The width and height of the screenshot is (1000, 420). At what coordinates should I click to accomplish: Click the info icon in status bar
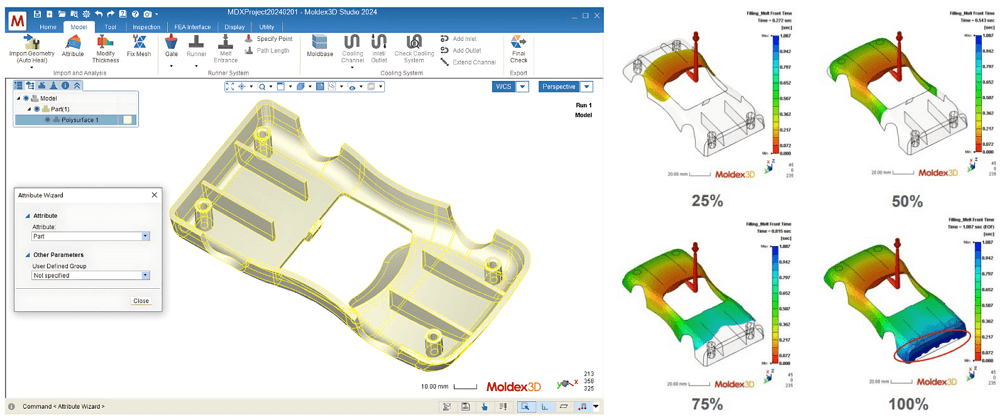coord(11,406)
